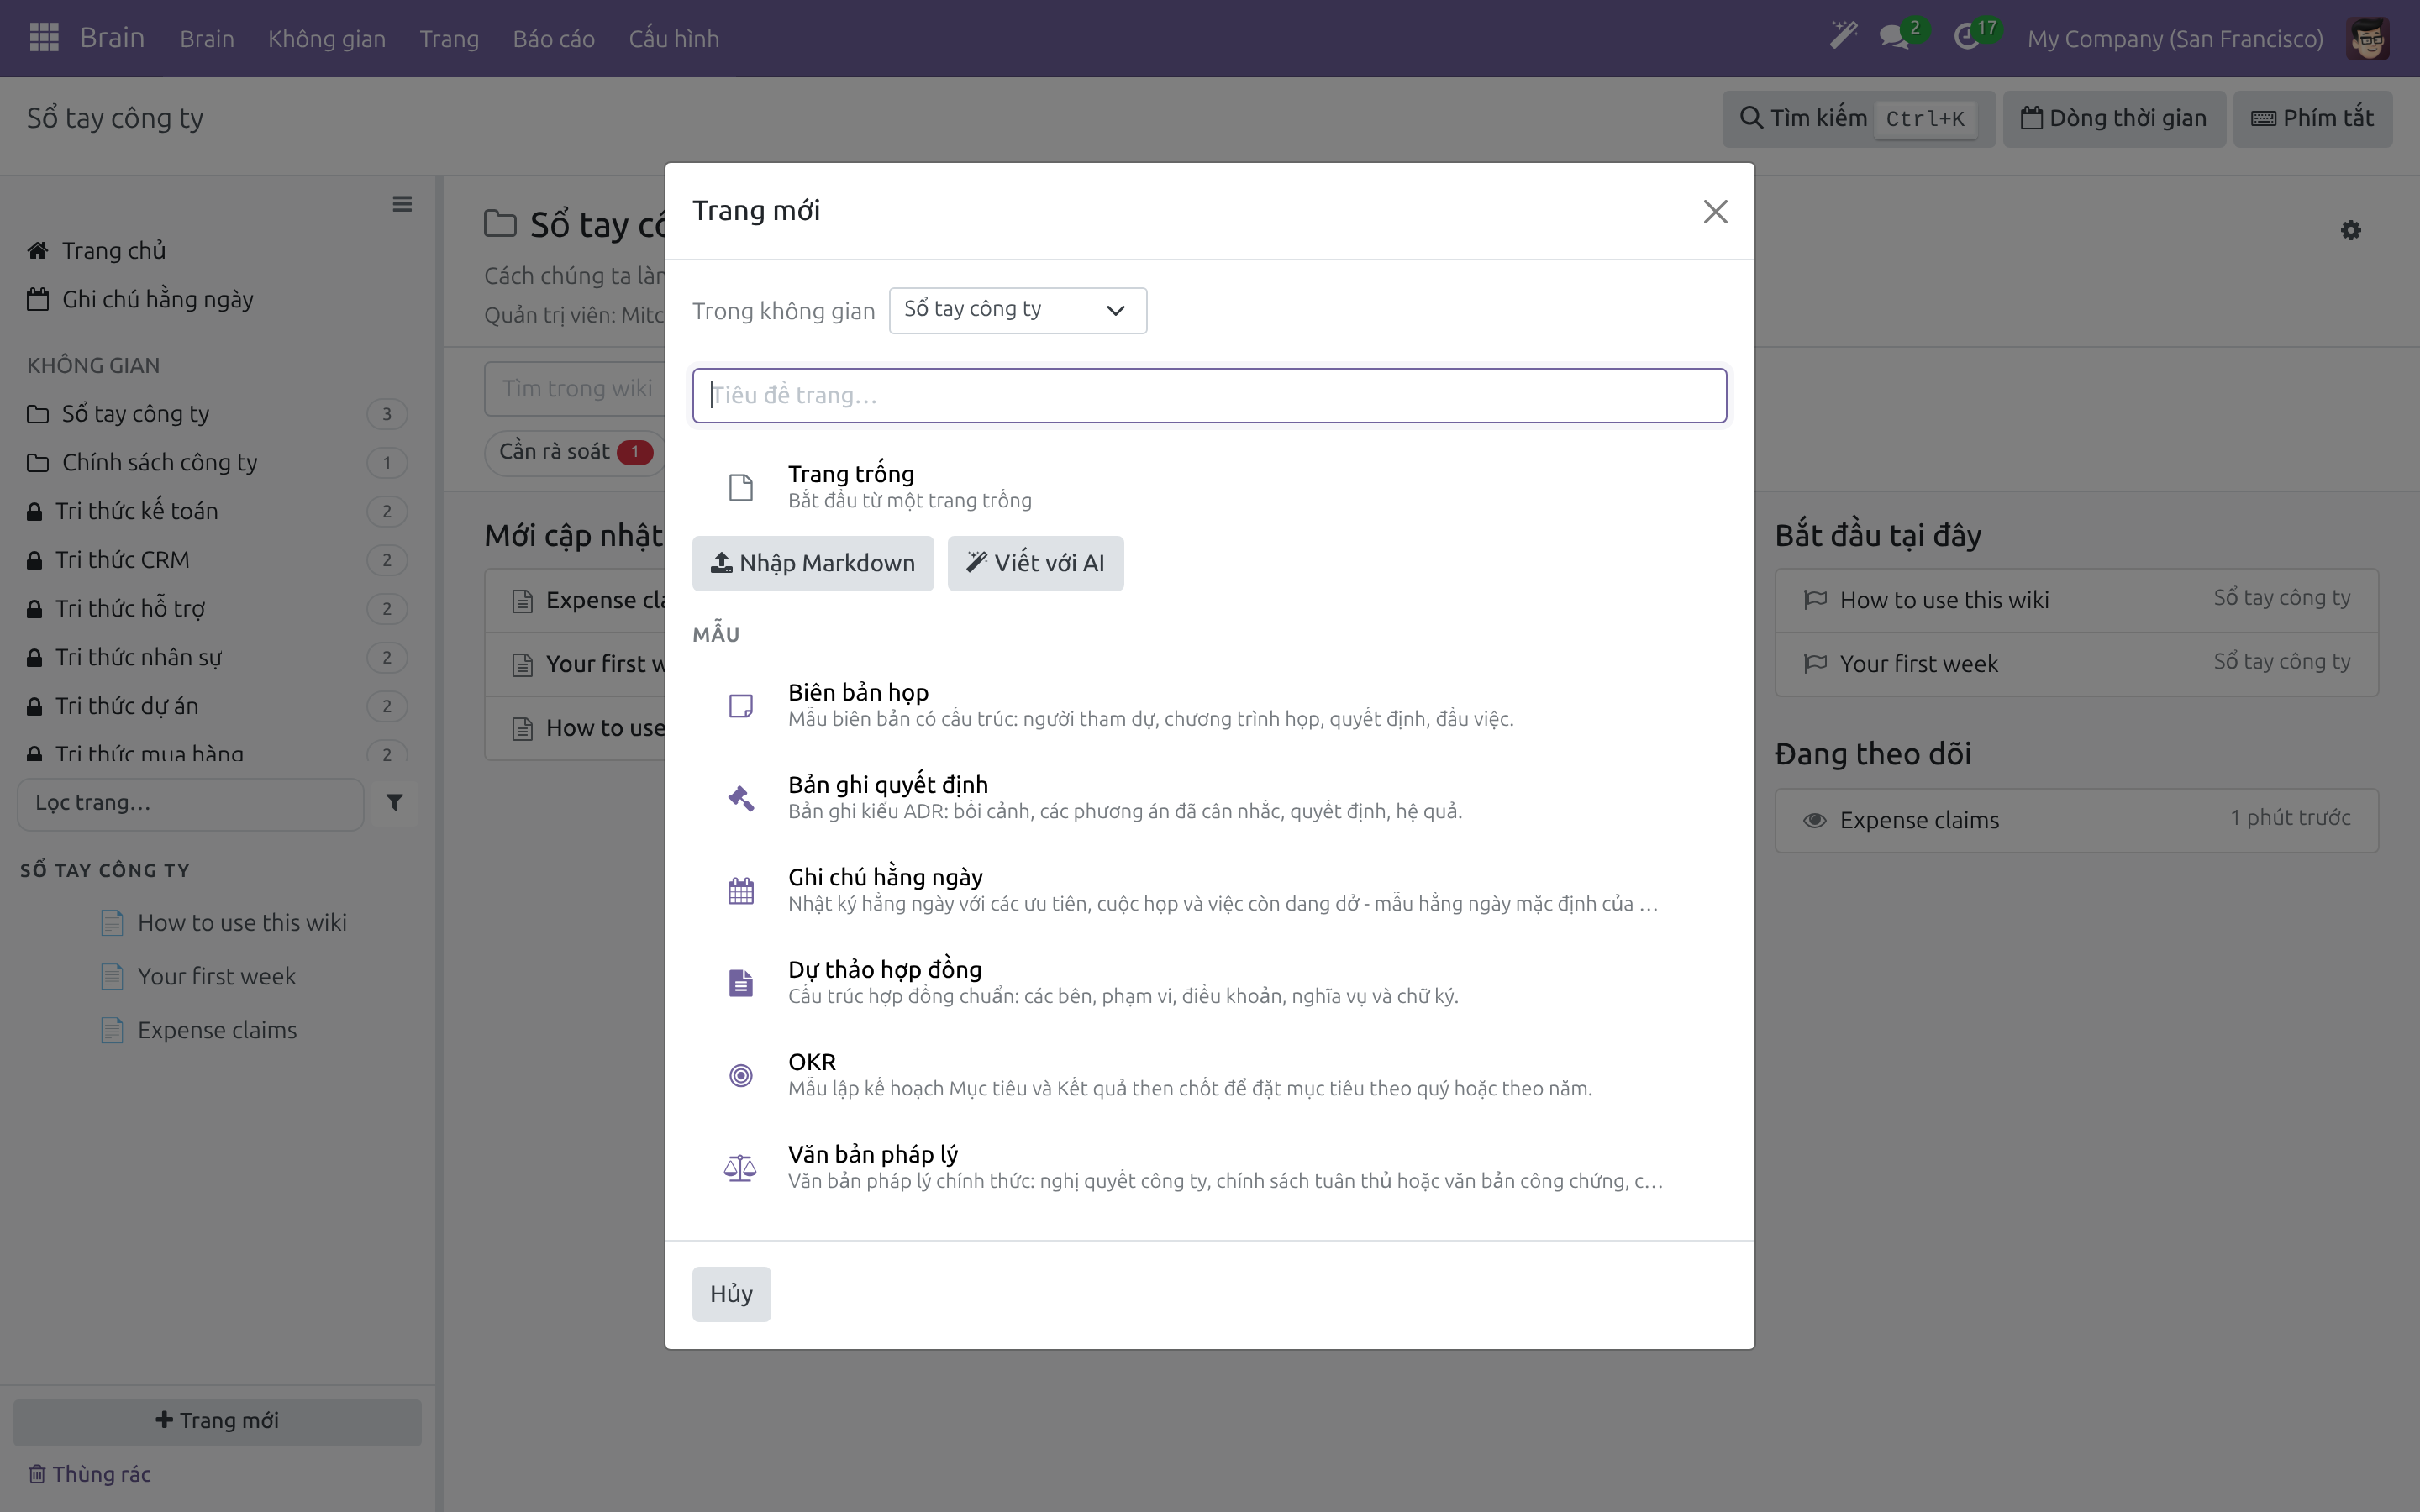Select the Biên bản họp template icon
Viewport: 2420px width, 1512px height.
click(741, 705)
